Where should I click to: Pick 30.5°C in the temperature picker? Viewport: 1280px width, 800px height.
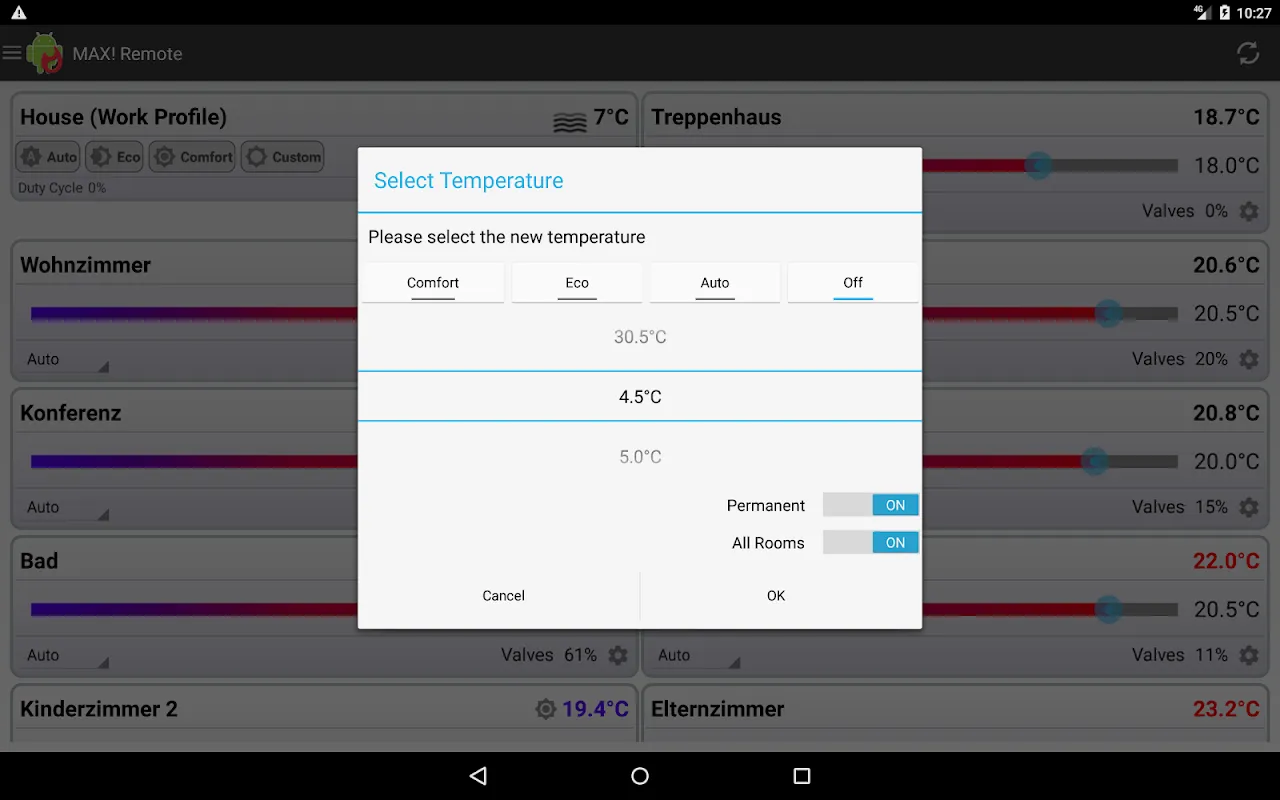640,337
